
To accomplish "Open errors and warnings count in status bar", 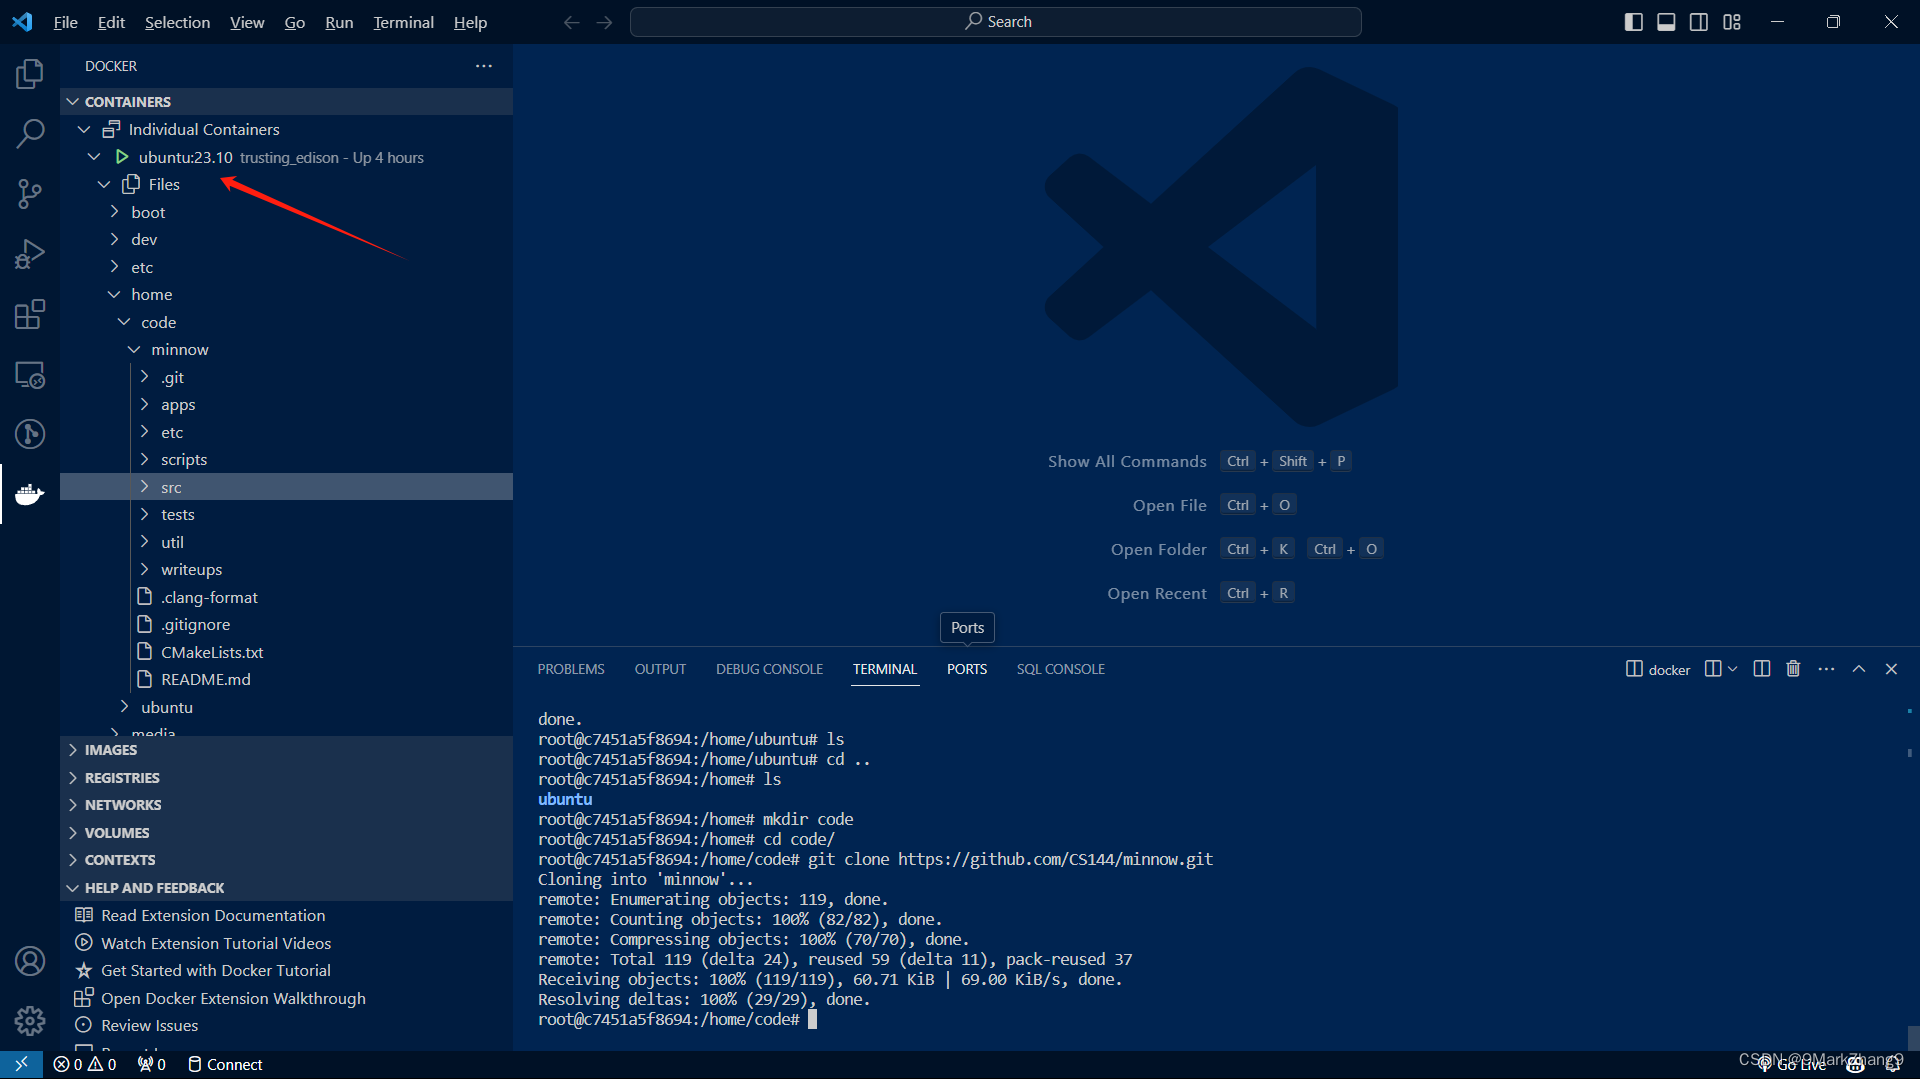I will point(85,1064).
